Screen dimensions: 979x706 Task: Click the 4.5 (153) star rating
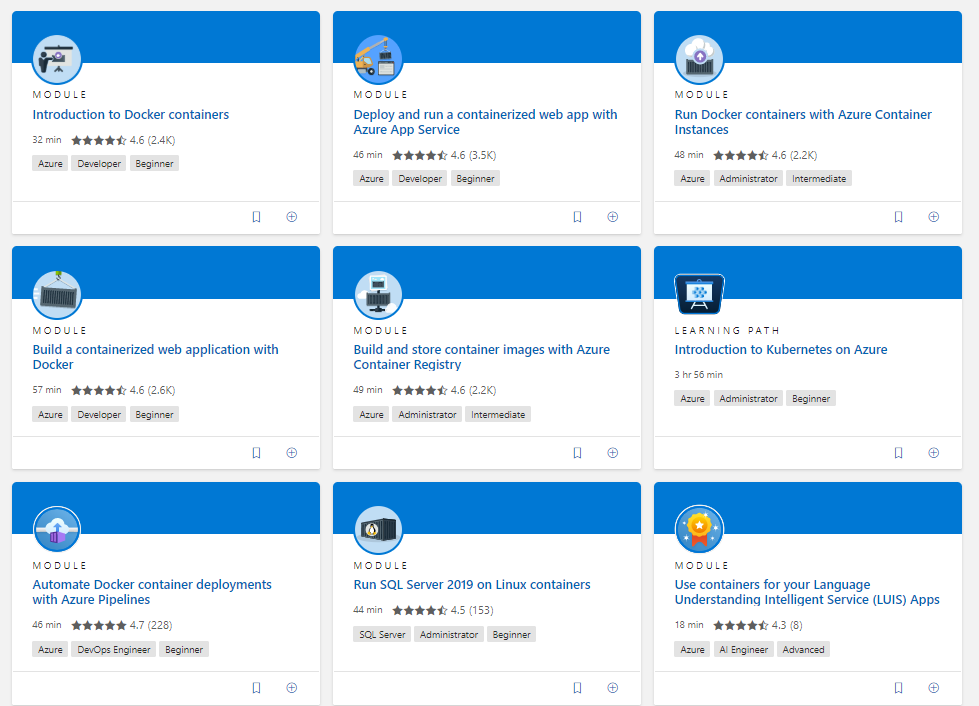(x=443, y=610)
